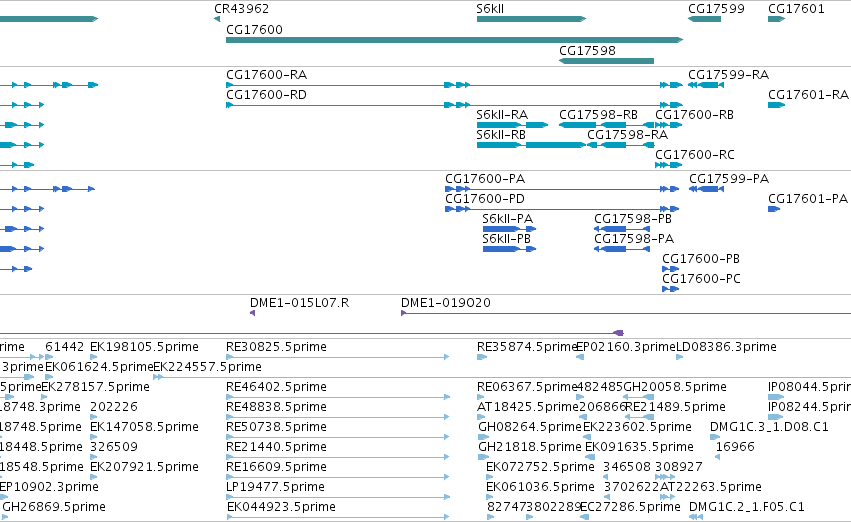Click the DMG1C.3_1.D08.C1 label
Image resolution: width=851 pixels, height=522 pixels.
coord(769,427)
